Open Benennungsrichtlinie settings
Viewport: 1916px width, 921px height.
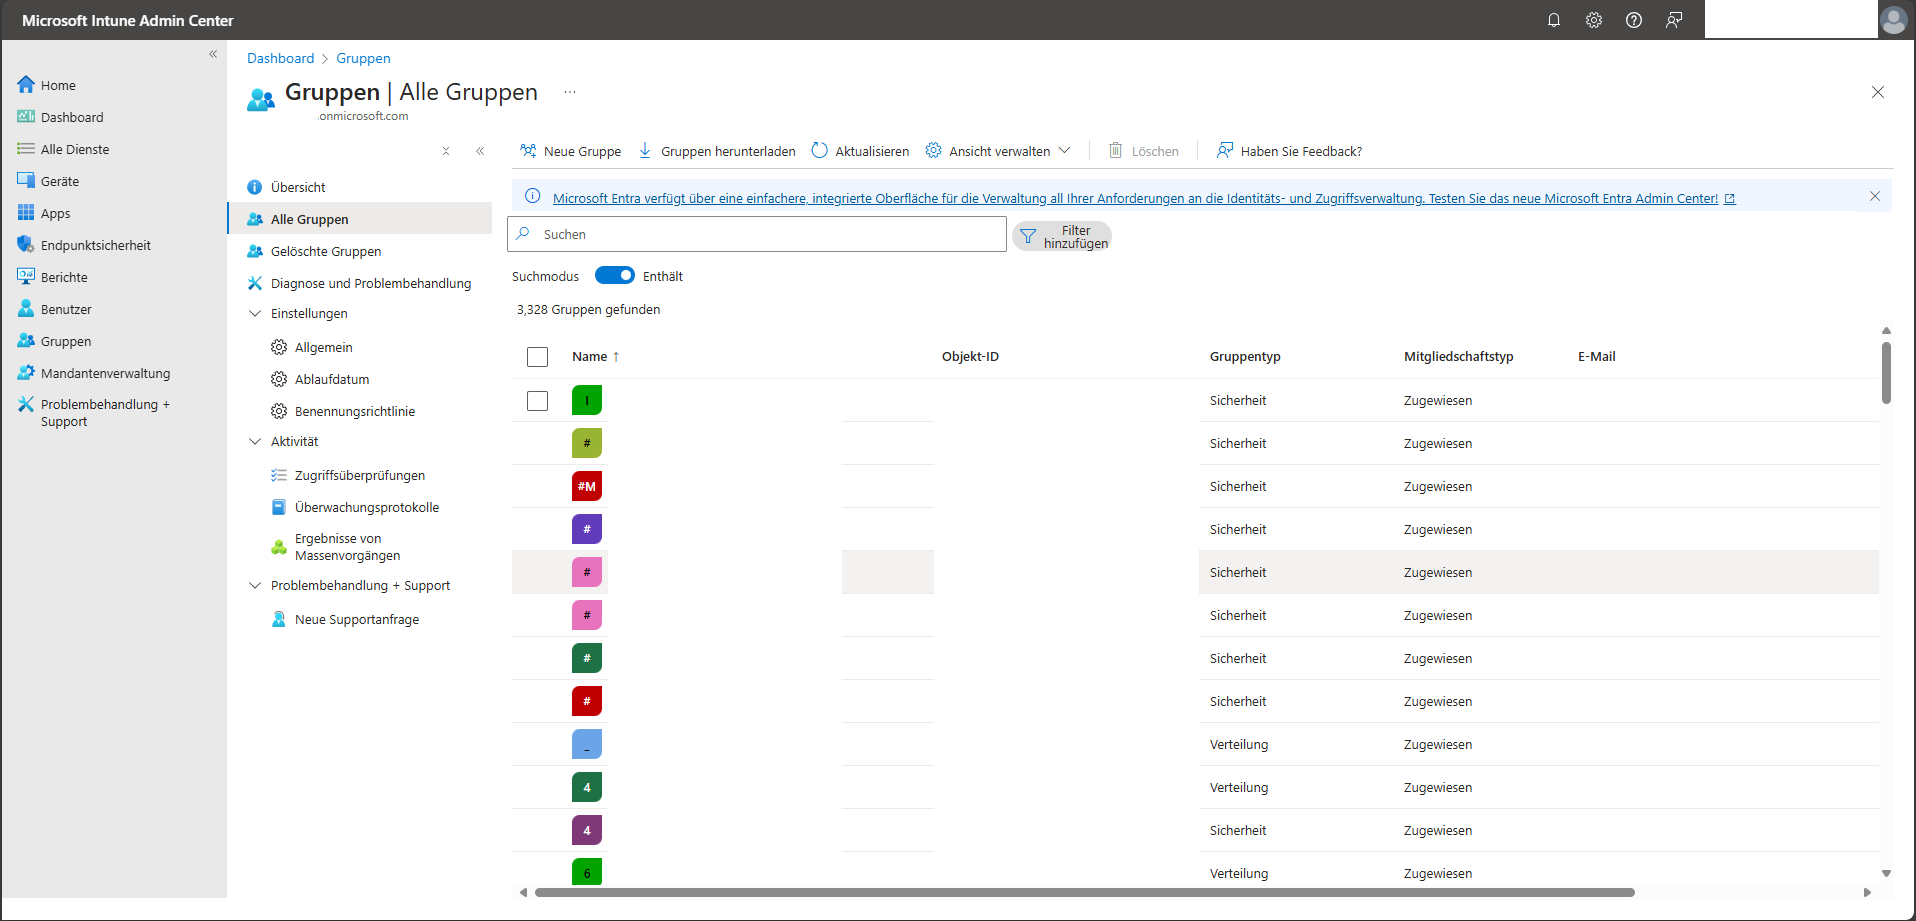pyautogui.click(x=355, y=411)
